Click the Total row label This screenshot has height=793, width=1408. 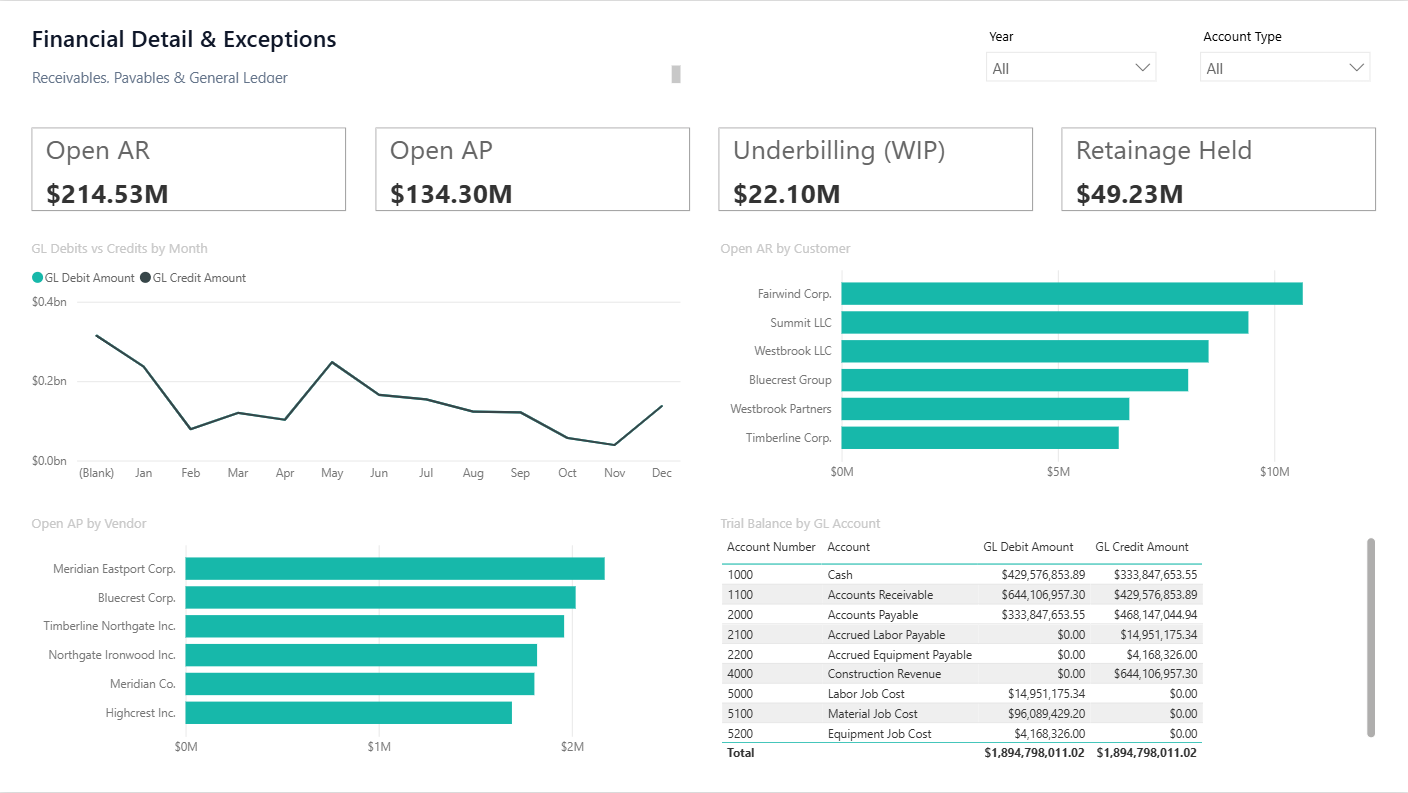click(741, 752)
